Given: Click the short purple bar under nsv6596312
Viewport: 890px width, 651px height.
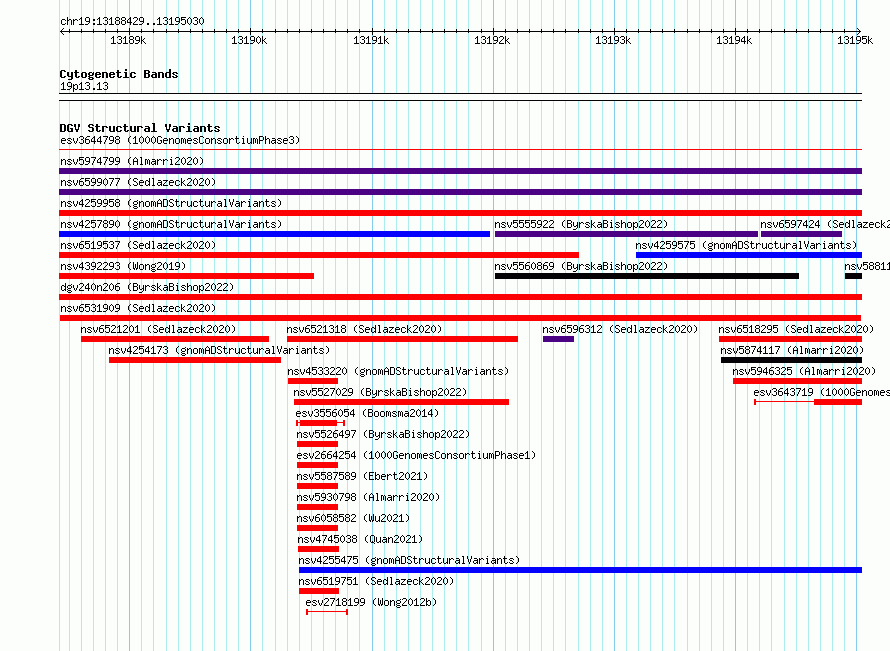Looking at the screenshot, I should pos(558,339).
